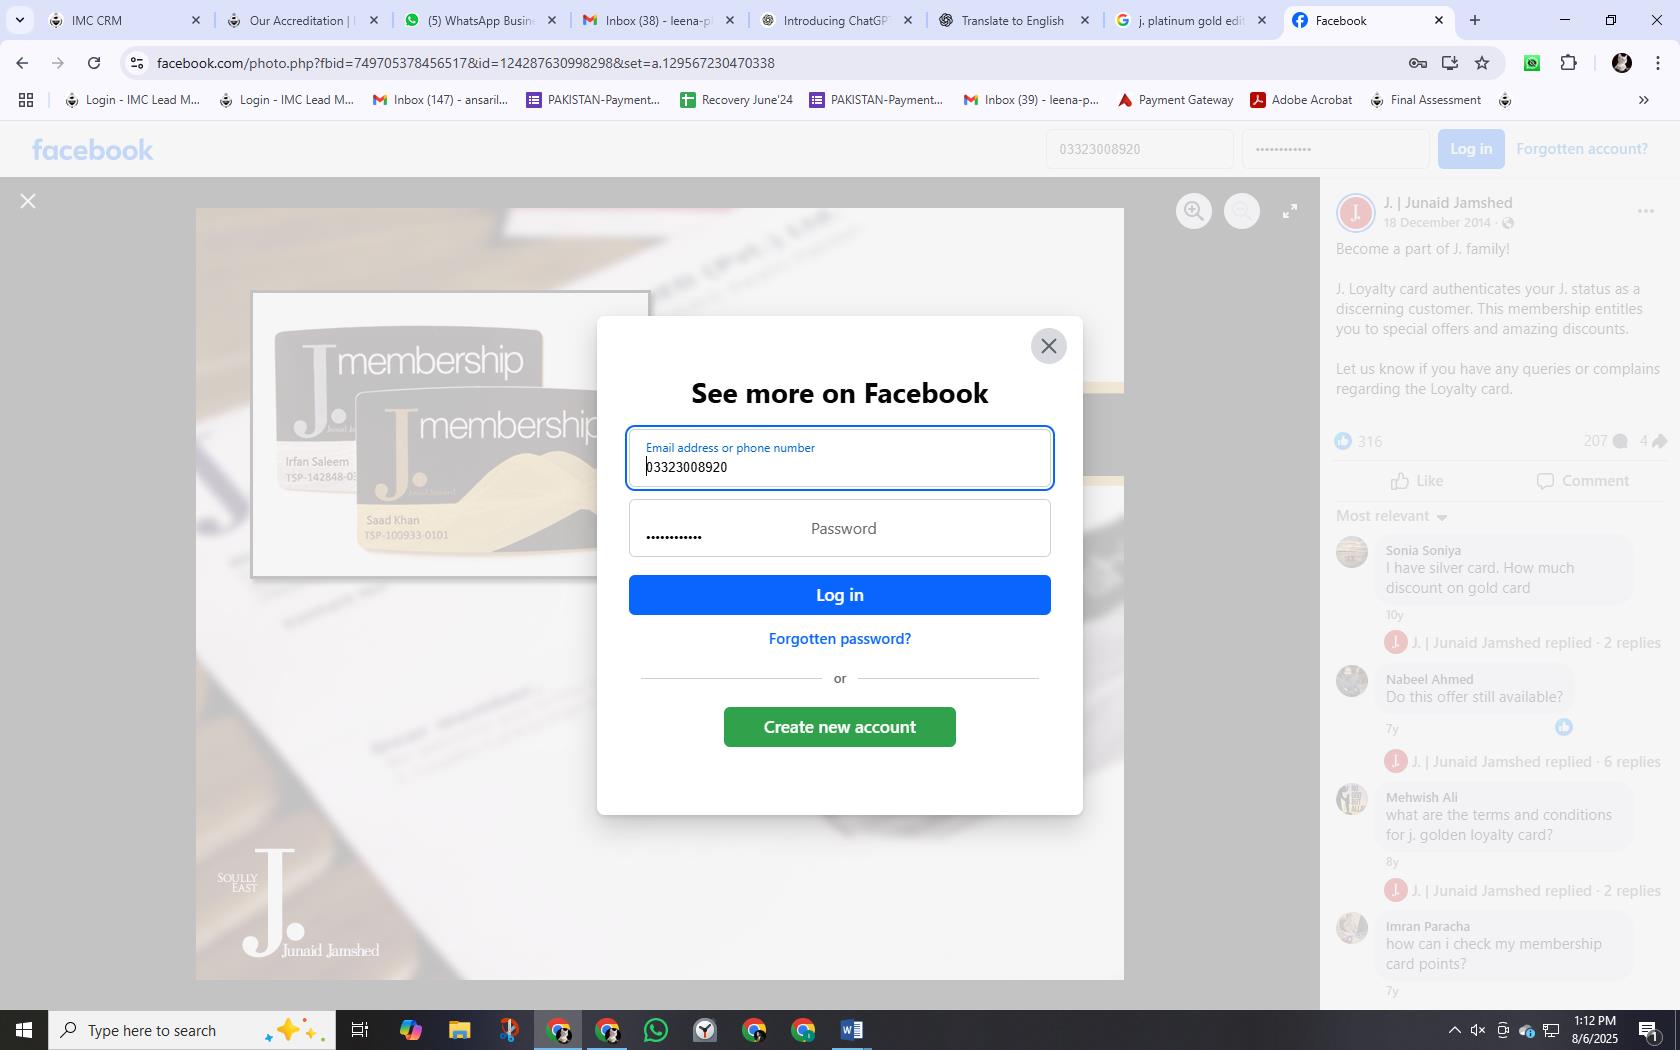Open the apps grid icon in bookmarks bar
Image resolution: width=1680 pixels, height=1050 pixels.
26,100
